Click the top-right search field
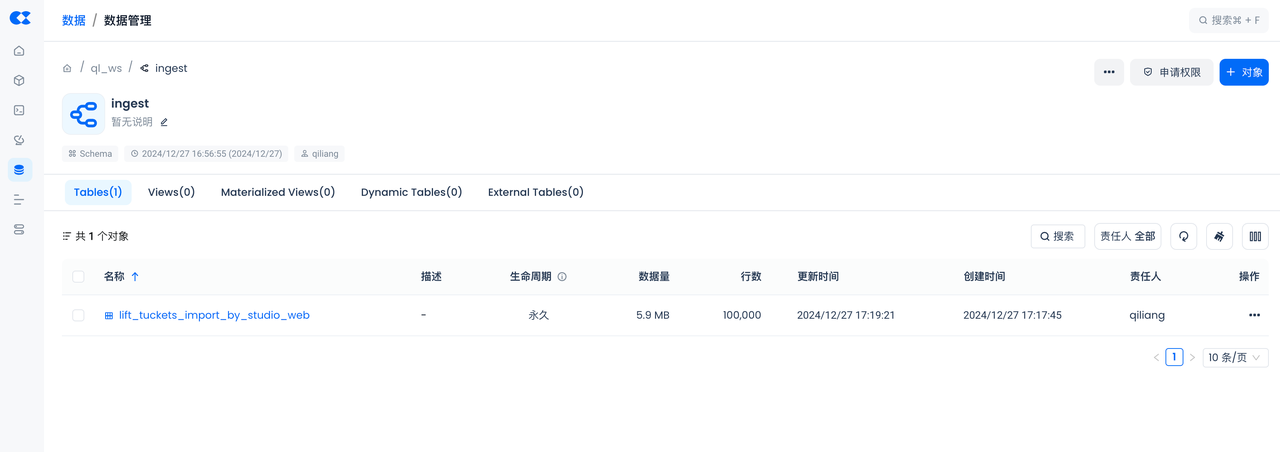The height and width of the screenshot is (452, 1280). click(x=1229, y=20)
